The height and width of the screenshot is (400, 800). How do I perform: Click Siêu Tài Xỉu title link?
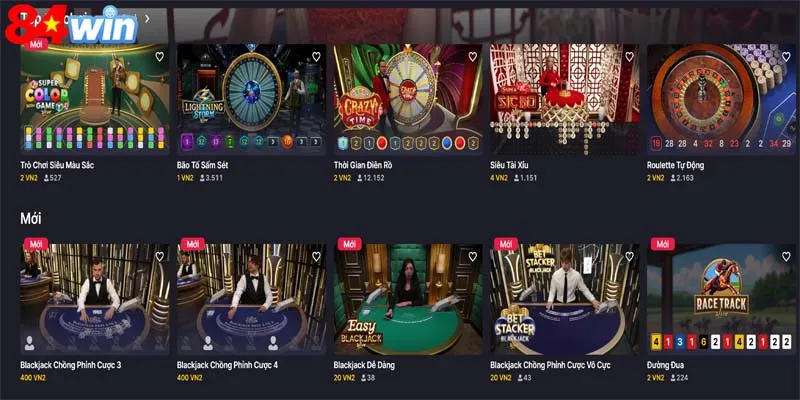(x=509, y=165)
